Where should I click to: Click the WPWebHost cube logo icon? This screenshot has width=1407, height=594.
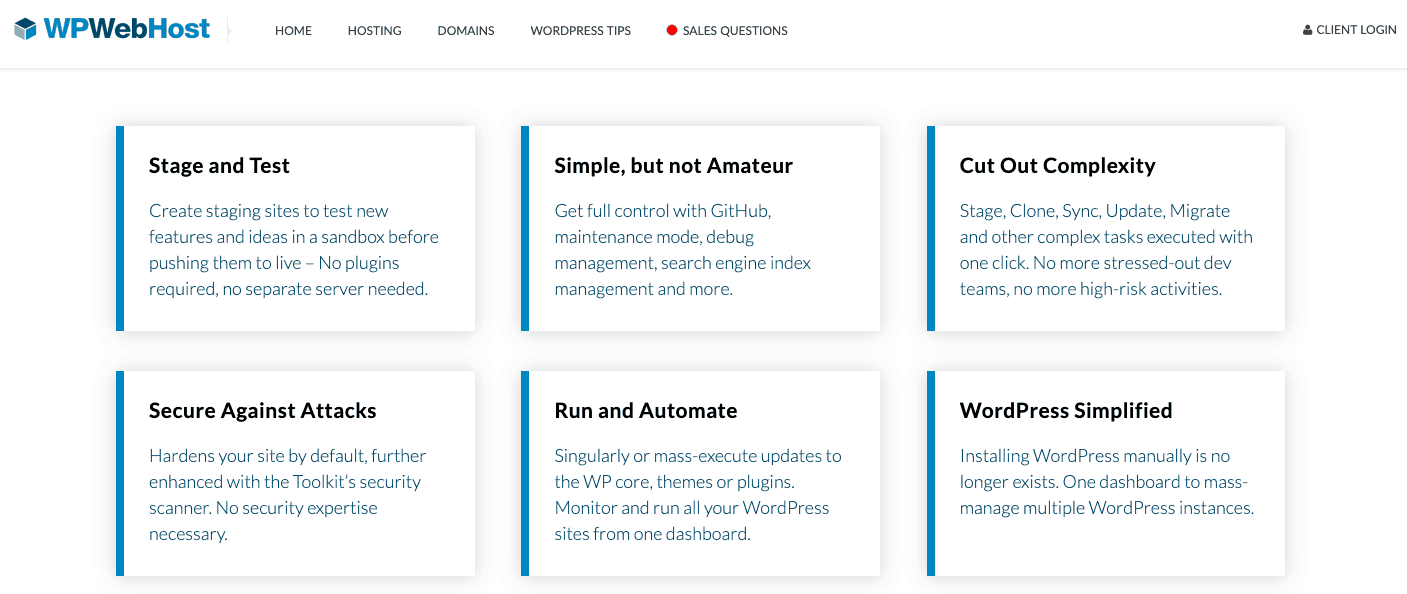(25, 29)
